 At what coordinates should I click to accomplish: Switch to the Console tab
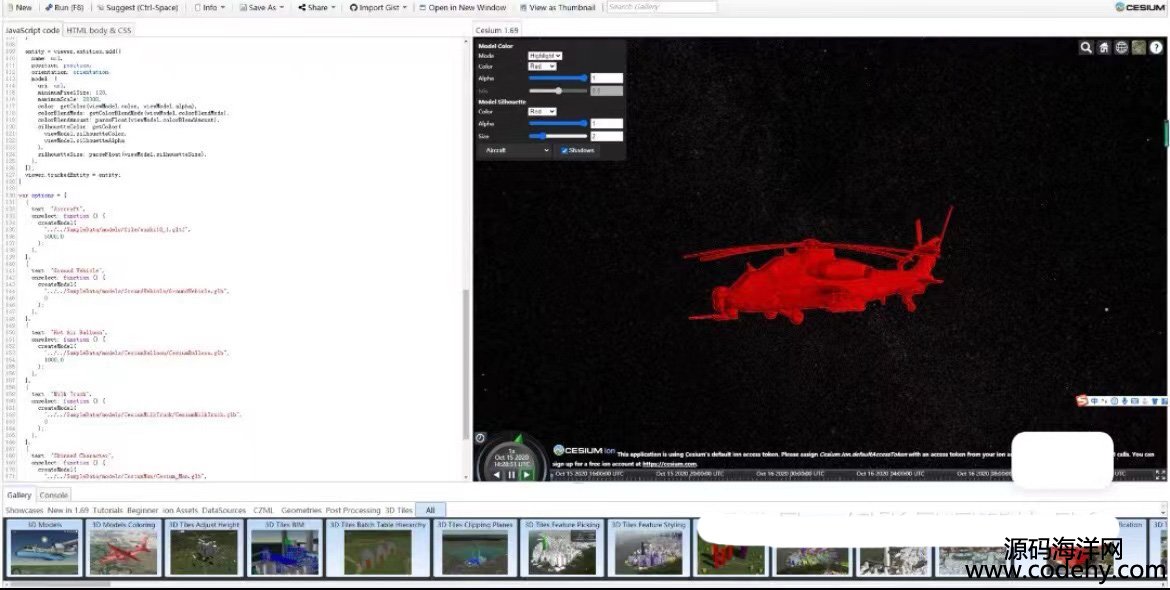pyautogui.click(x=54, y=495)
